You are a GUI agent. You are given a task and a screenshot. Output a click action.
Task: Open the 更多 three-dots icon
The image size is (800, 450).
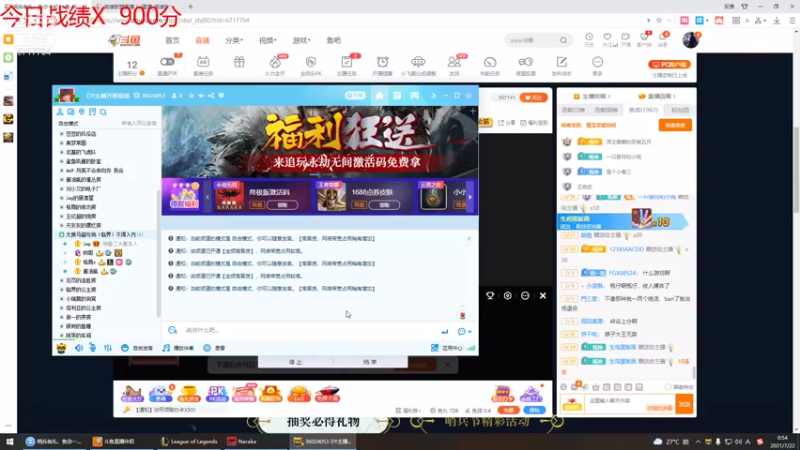(x=597, y=62)
